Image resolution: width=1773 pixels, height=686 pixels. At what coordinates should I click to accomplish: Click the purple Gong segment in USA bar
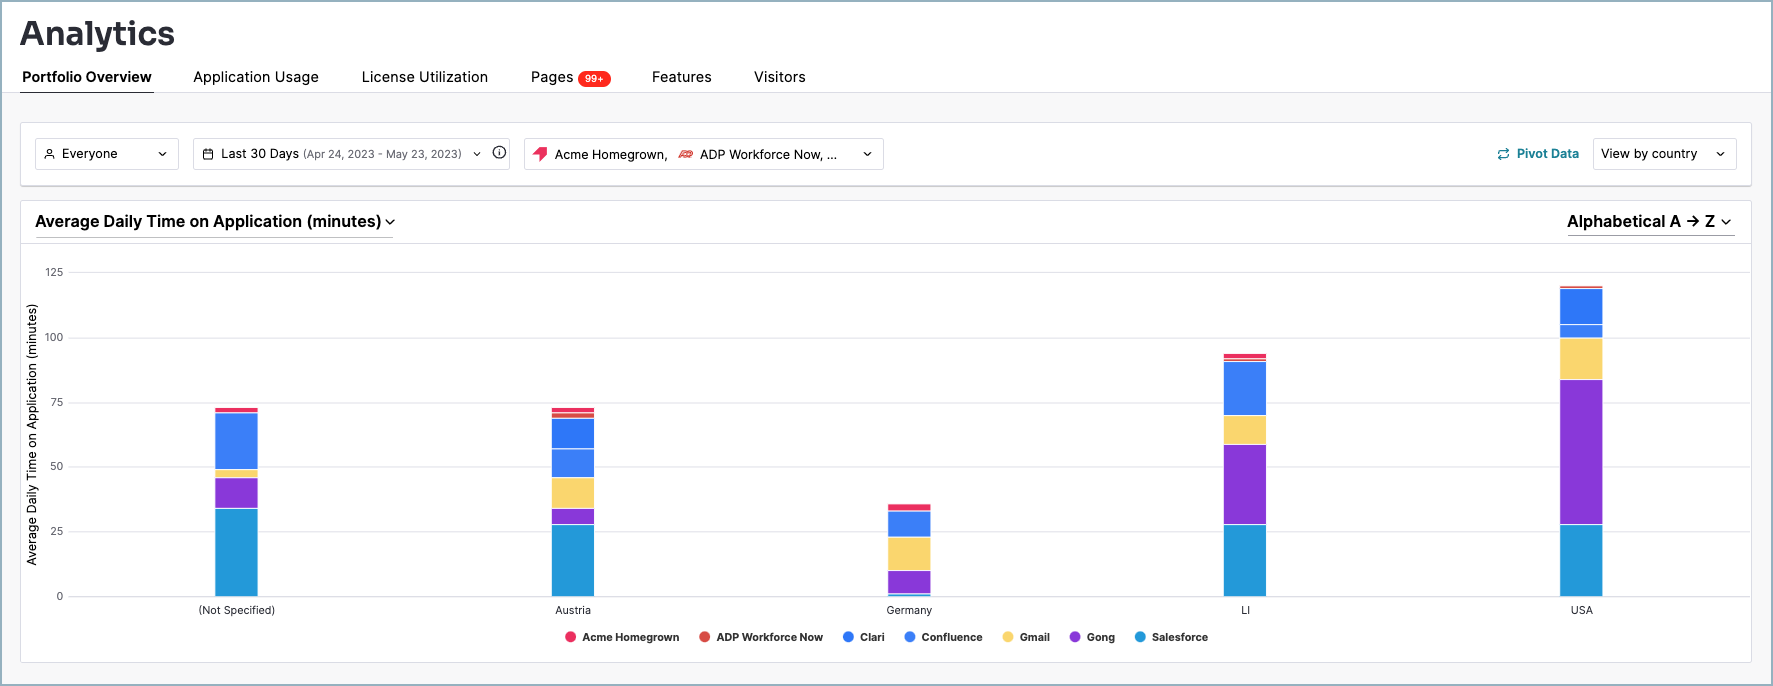coord(1581,452)
